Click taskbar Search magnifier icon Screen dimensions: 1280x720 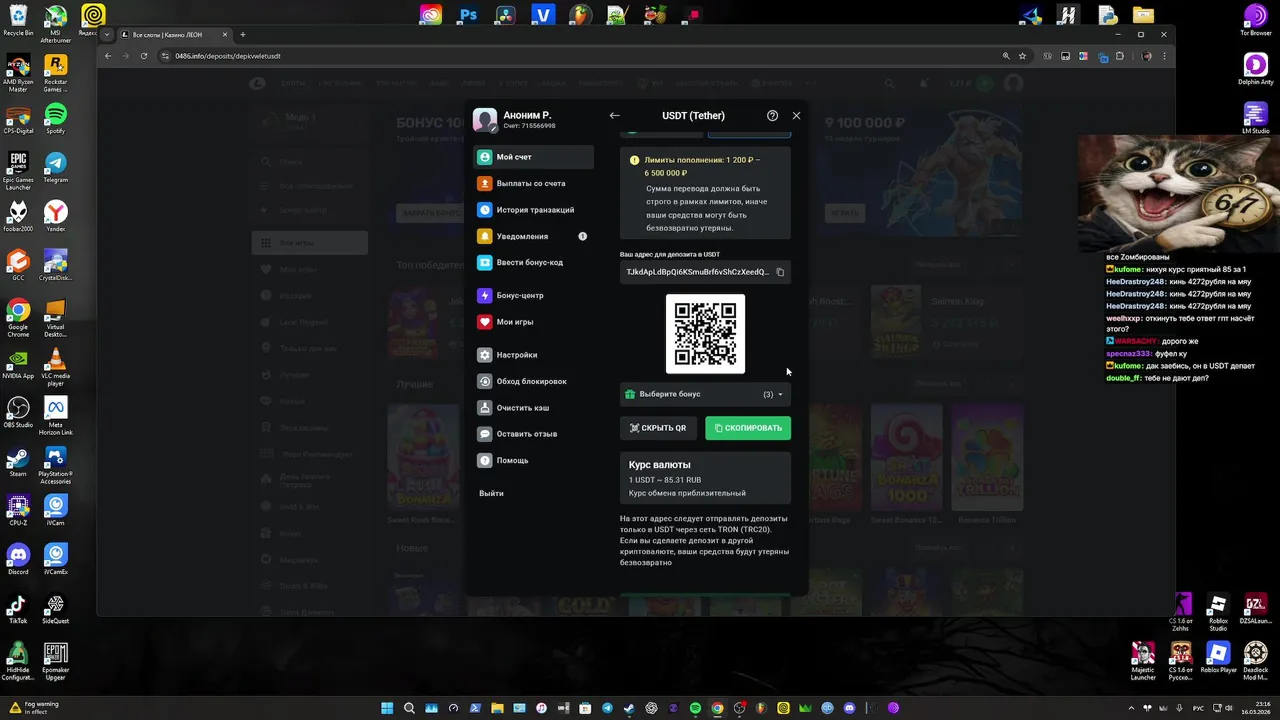pos(409,708)
